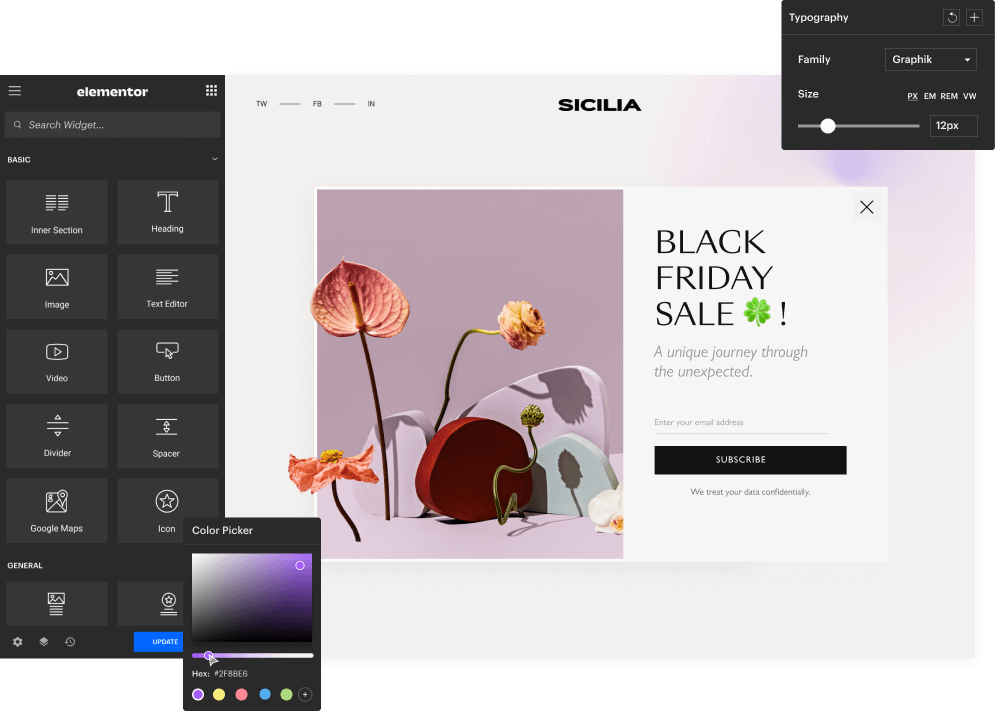Pick the Spacer widget
This screenshot has height=712, width=995.
pyautogui.click(x=167, y=436)
